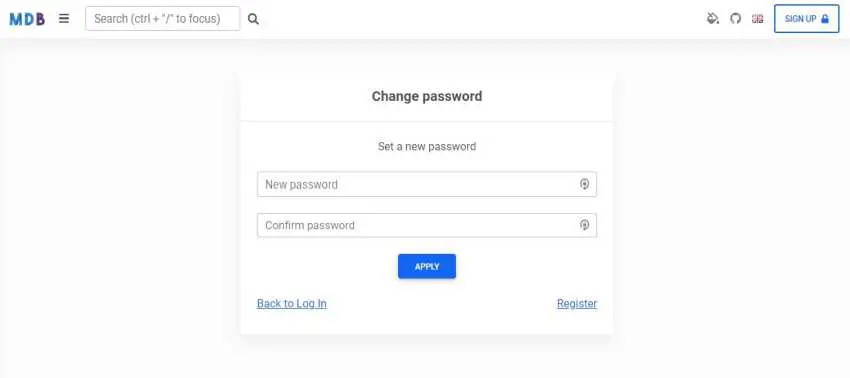The image size is (850, 378).
Task: Click the key icon in Confirm password field
Action: click(x=584, y=225)
